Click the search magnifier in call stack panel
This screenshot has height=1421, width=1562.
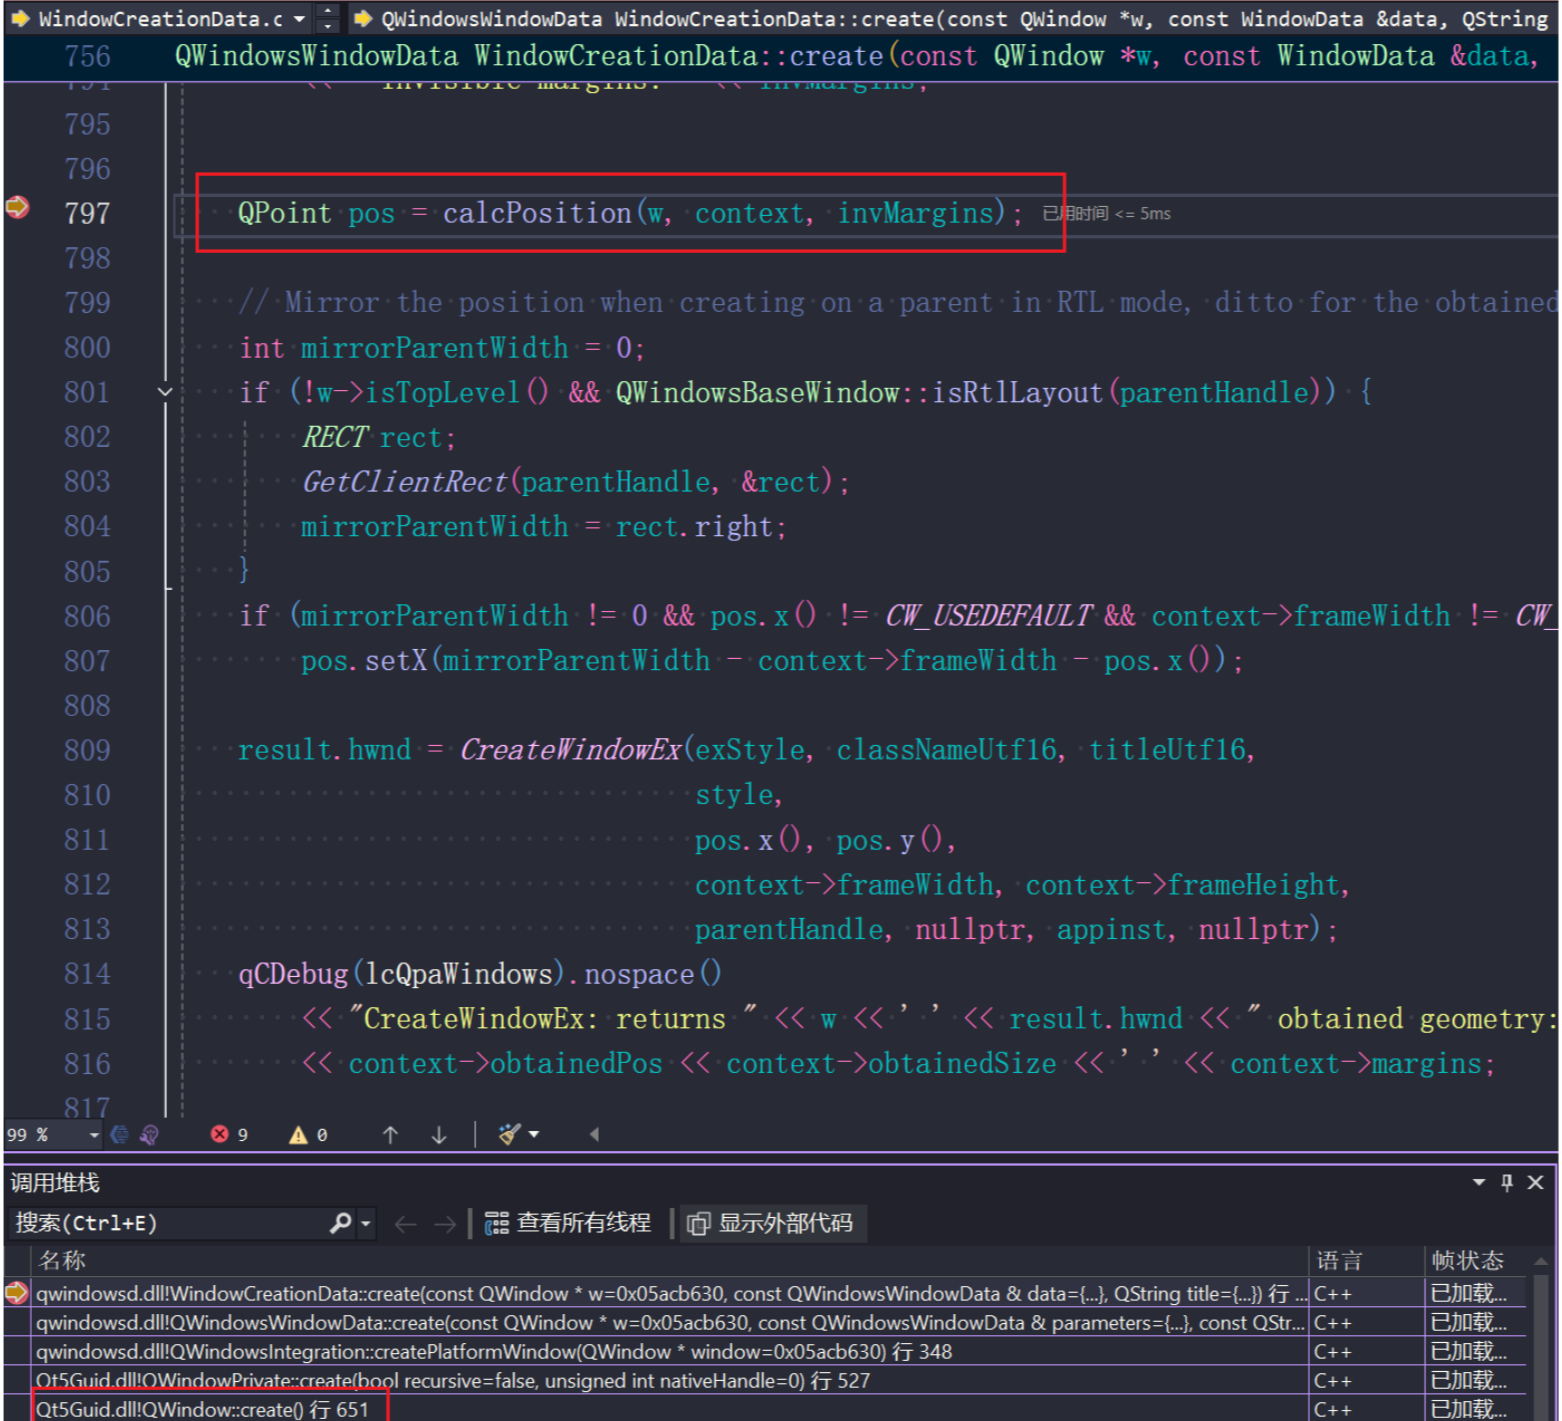click(341, 1222)
